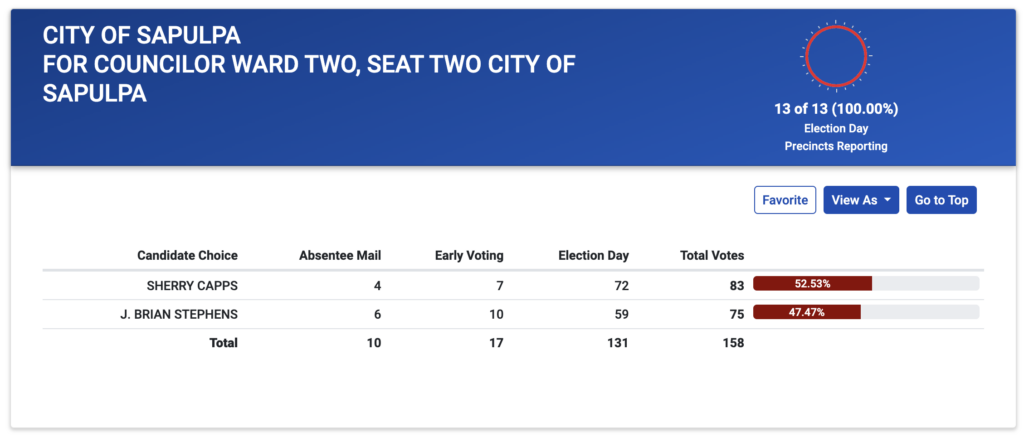Screen dimensions: 1024x437
Task: Click the grand total of 158 votes
Action: 732,343
